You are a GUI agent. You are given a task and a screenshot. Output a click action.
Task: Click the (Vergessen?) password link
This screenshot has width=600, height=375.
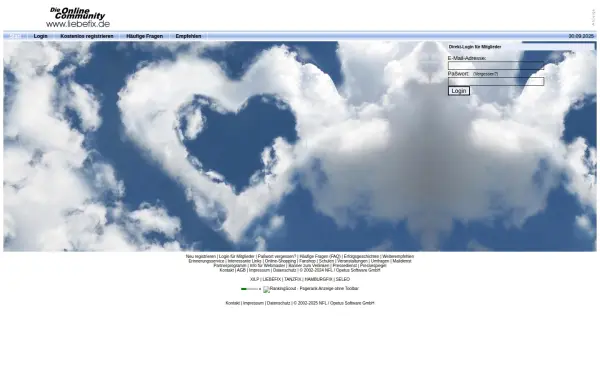[x=485, y=74]
